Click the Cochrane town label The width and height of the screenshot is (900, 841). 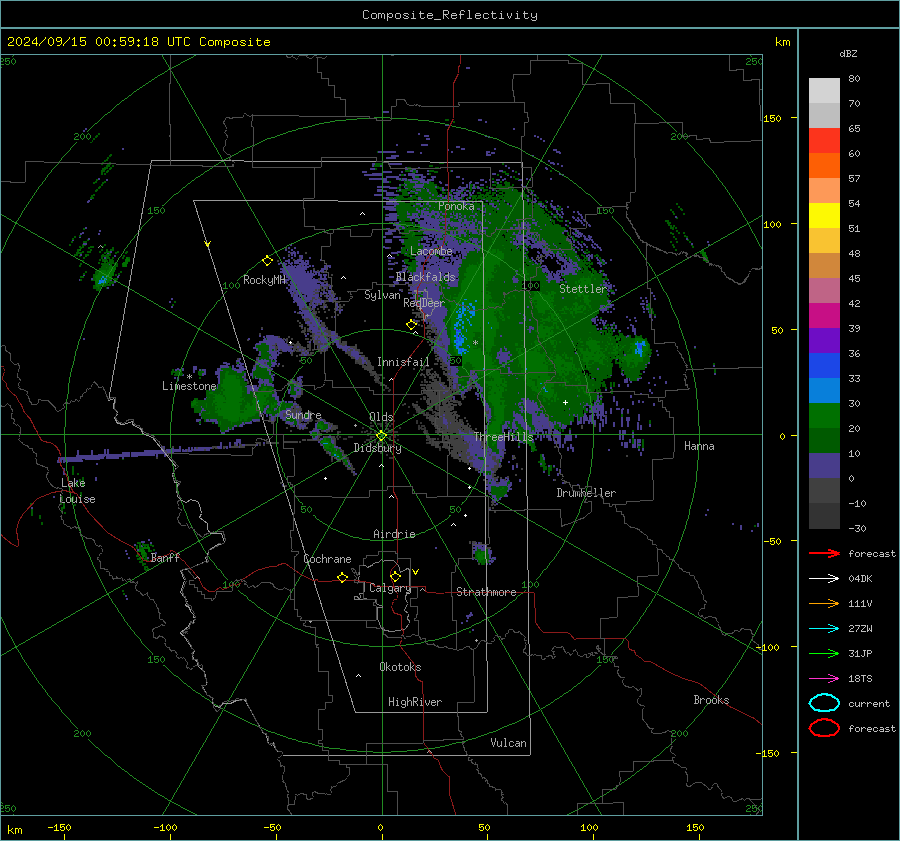327,559
